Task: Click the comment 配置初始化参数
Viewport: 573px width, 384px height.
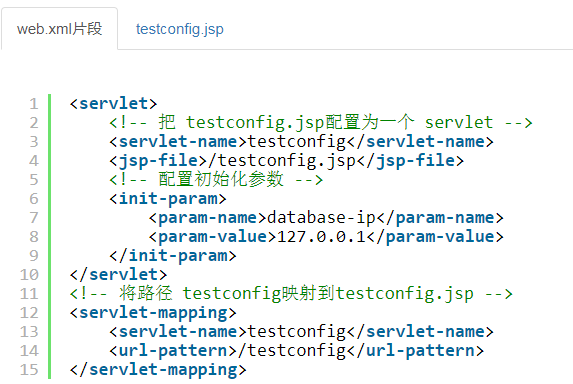Action: point(216,179)
